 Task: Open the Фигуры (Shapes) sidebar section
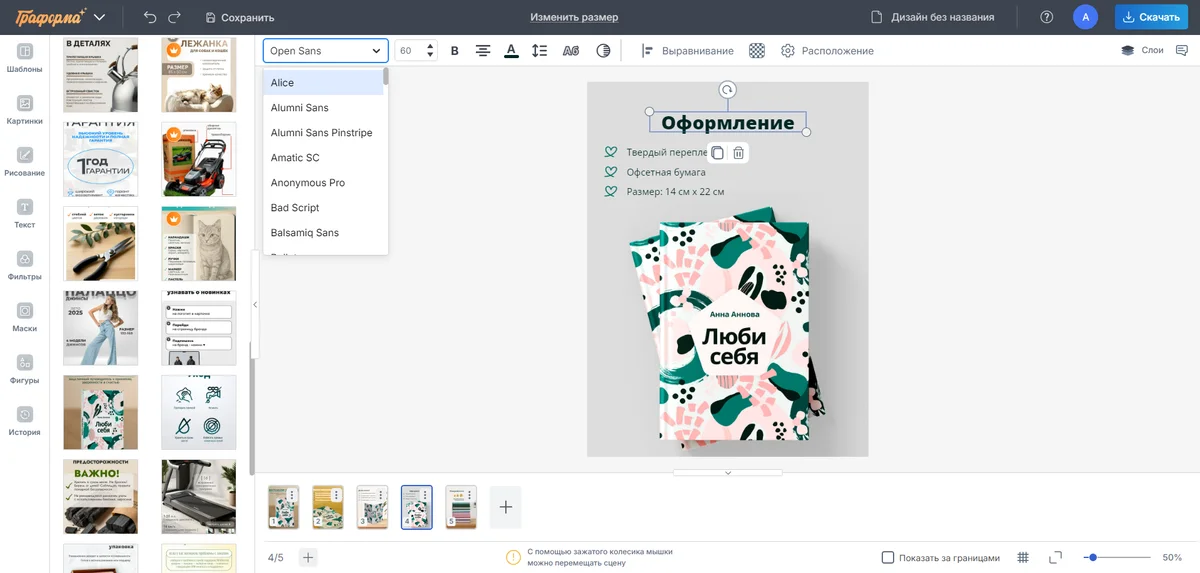point(25,369)
